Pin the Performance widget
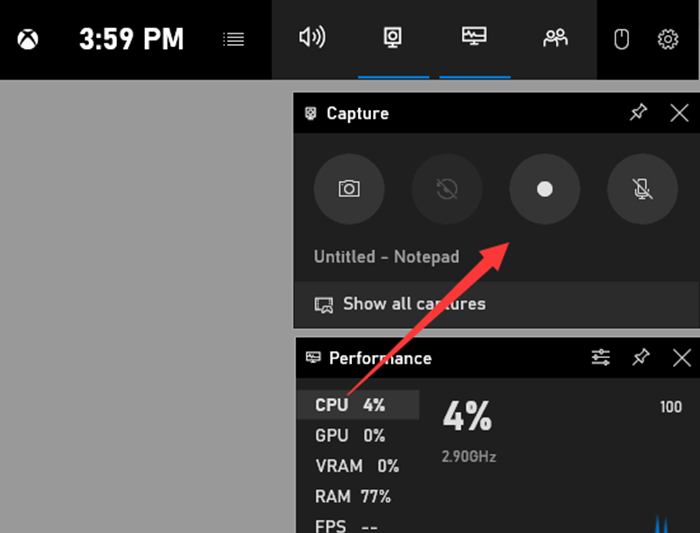This screenshot has width=700, height=533. pyautogui.click(x=641, y=357)
